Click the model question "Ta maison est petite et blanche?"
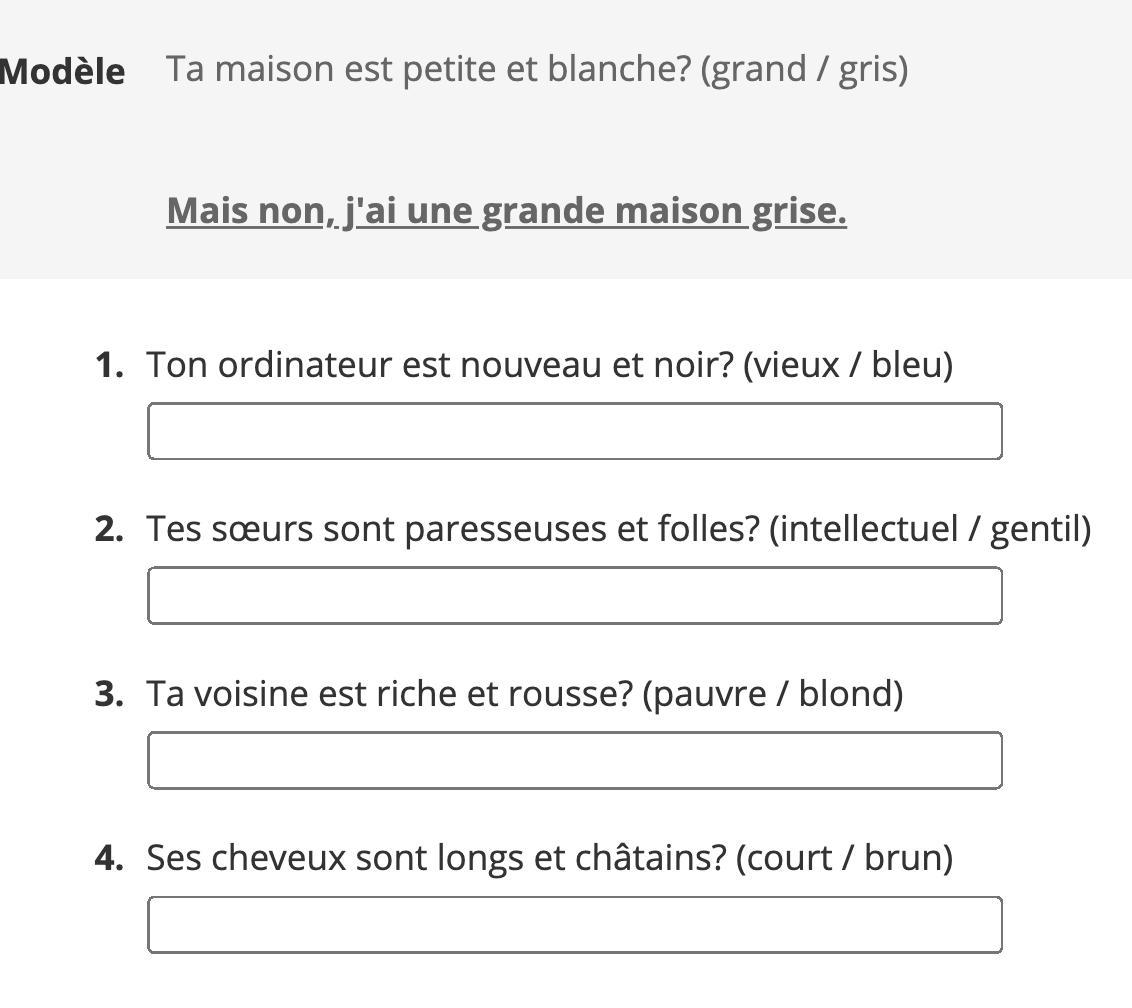1132x1008 pixels. pos(428,69)
